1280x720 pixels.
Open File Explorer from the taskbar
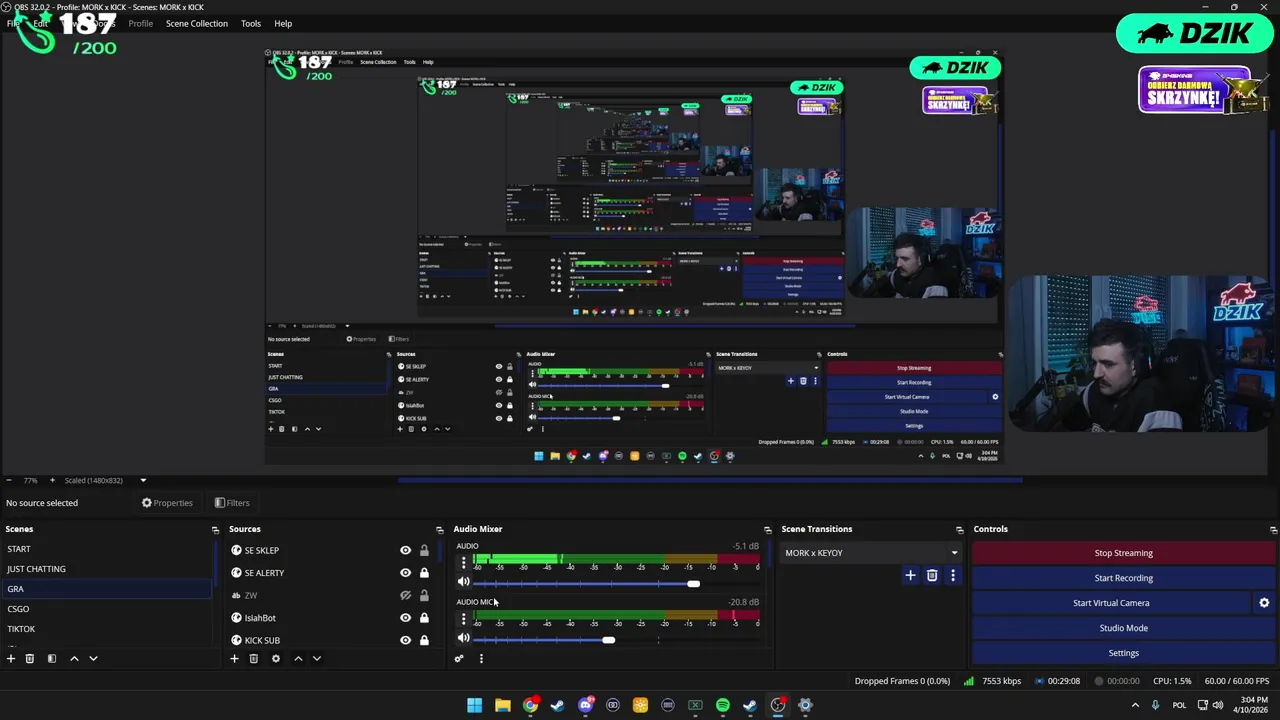(x=503, y=705)
